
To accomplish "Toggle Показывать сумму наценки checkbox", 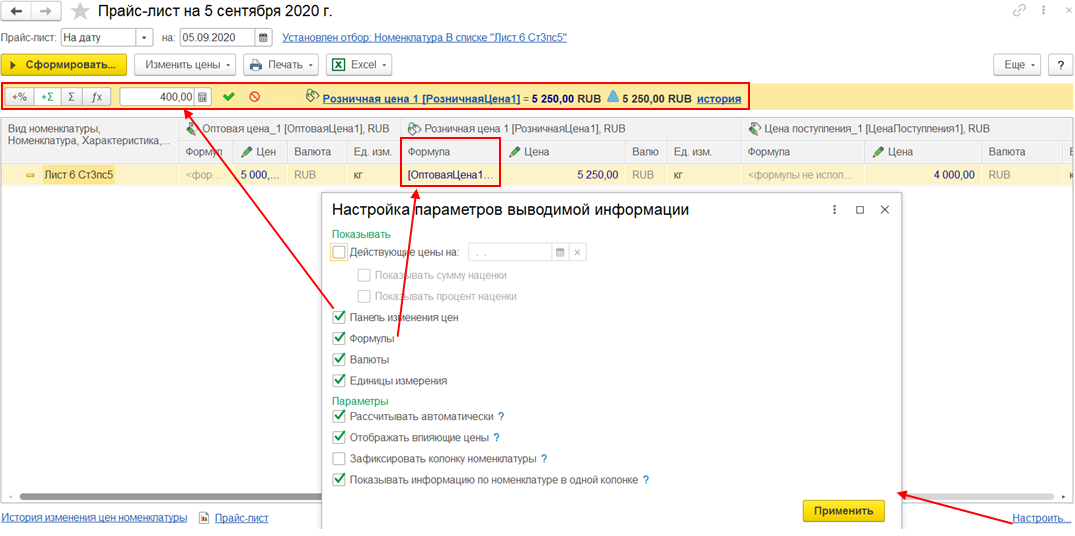I will [364, 276].
